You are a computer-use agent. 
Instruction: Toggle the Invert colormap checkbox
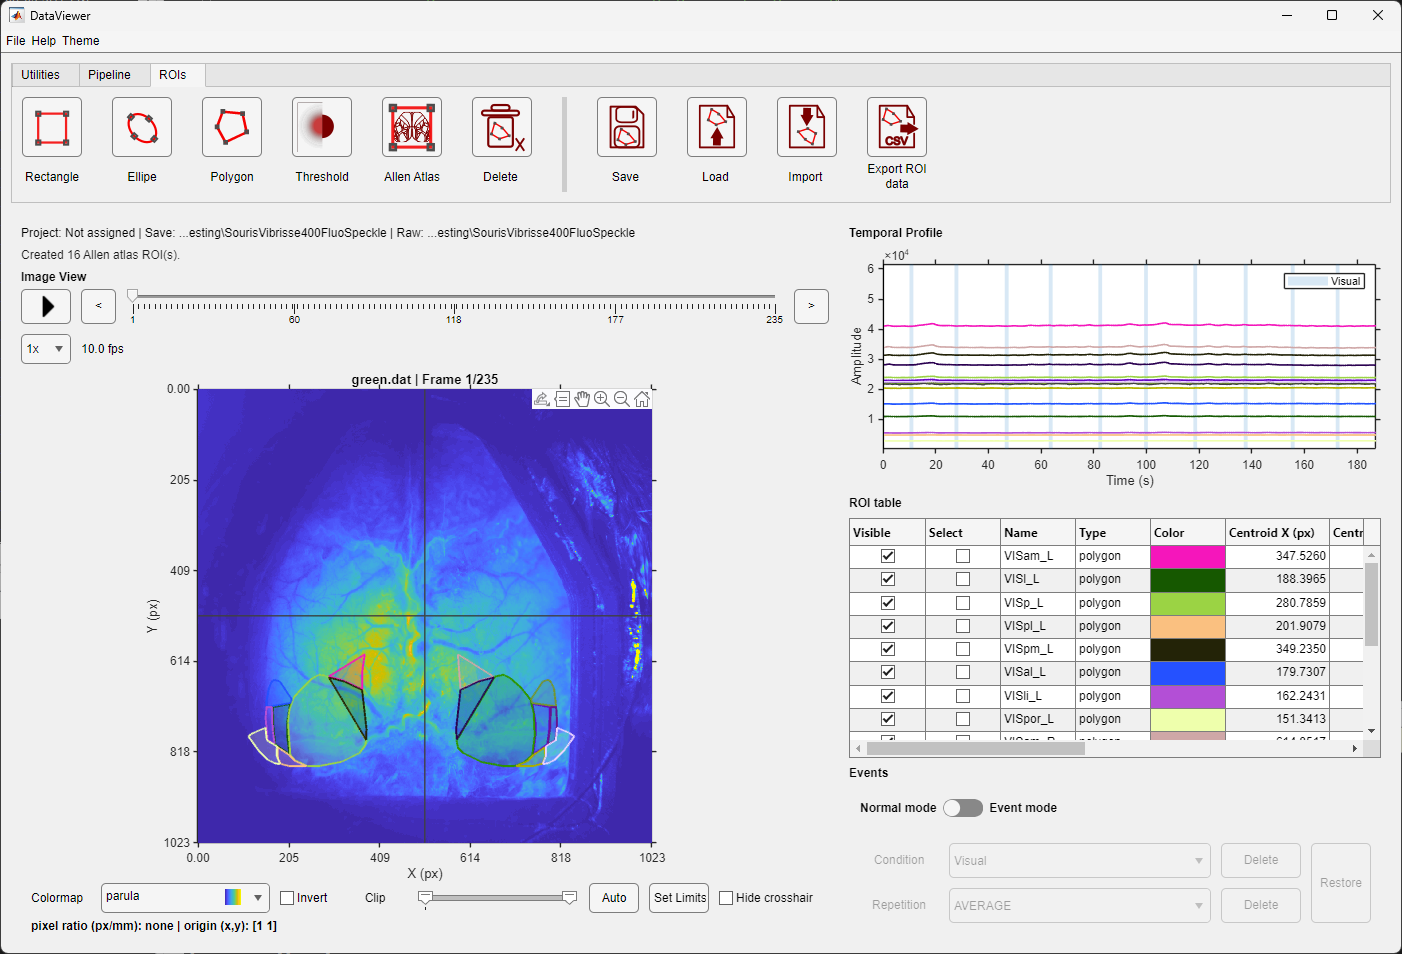pos(287,898)
